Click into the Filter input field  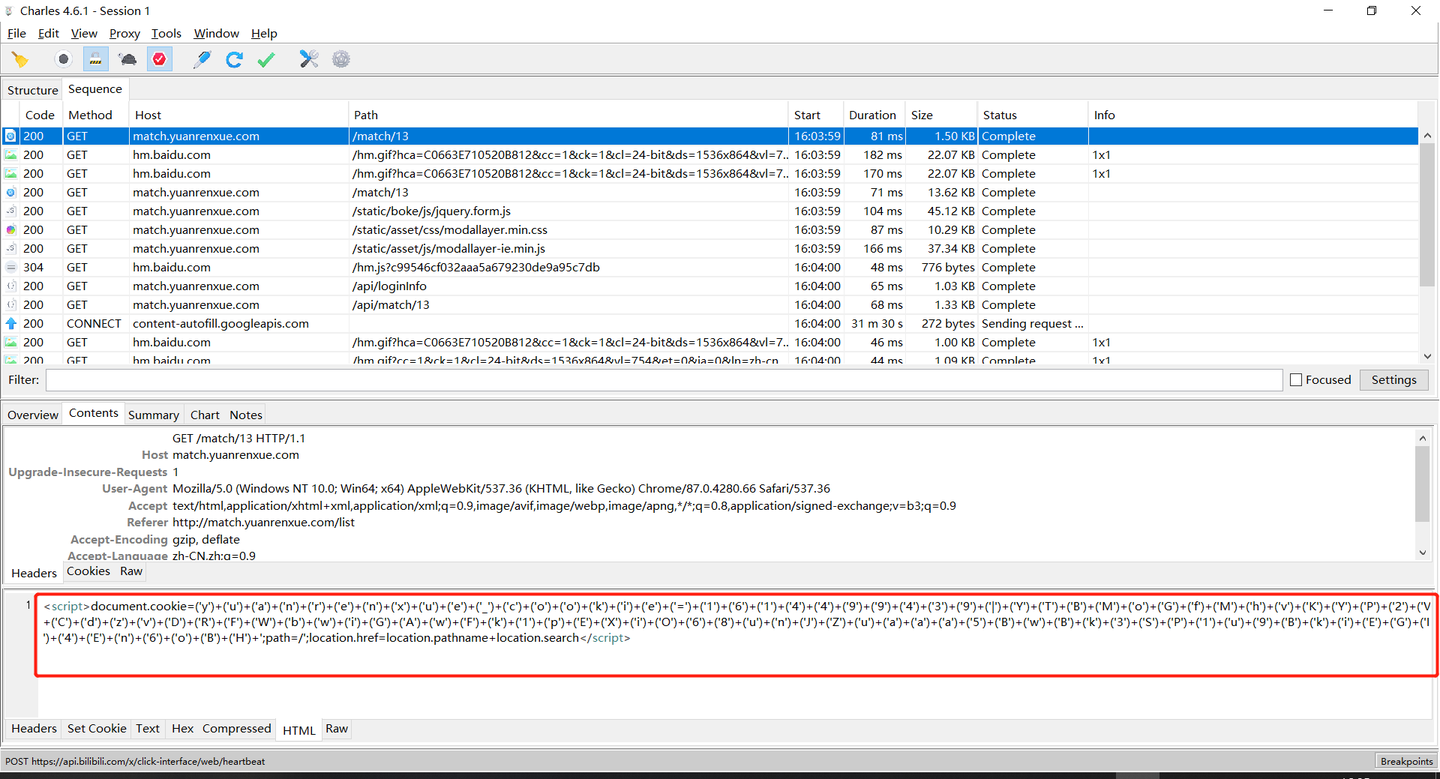pyautogui.click(x=664, y=380)
